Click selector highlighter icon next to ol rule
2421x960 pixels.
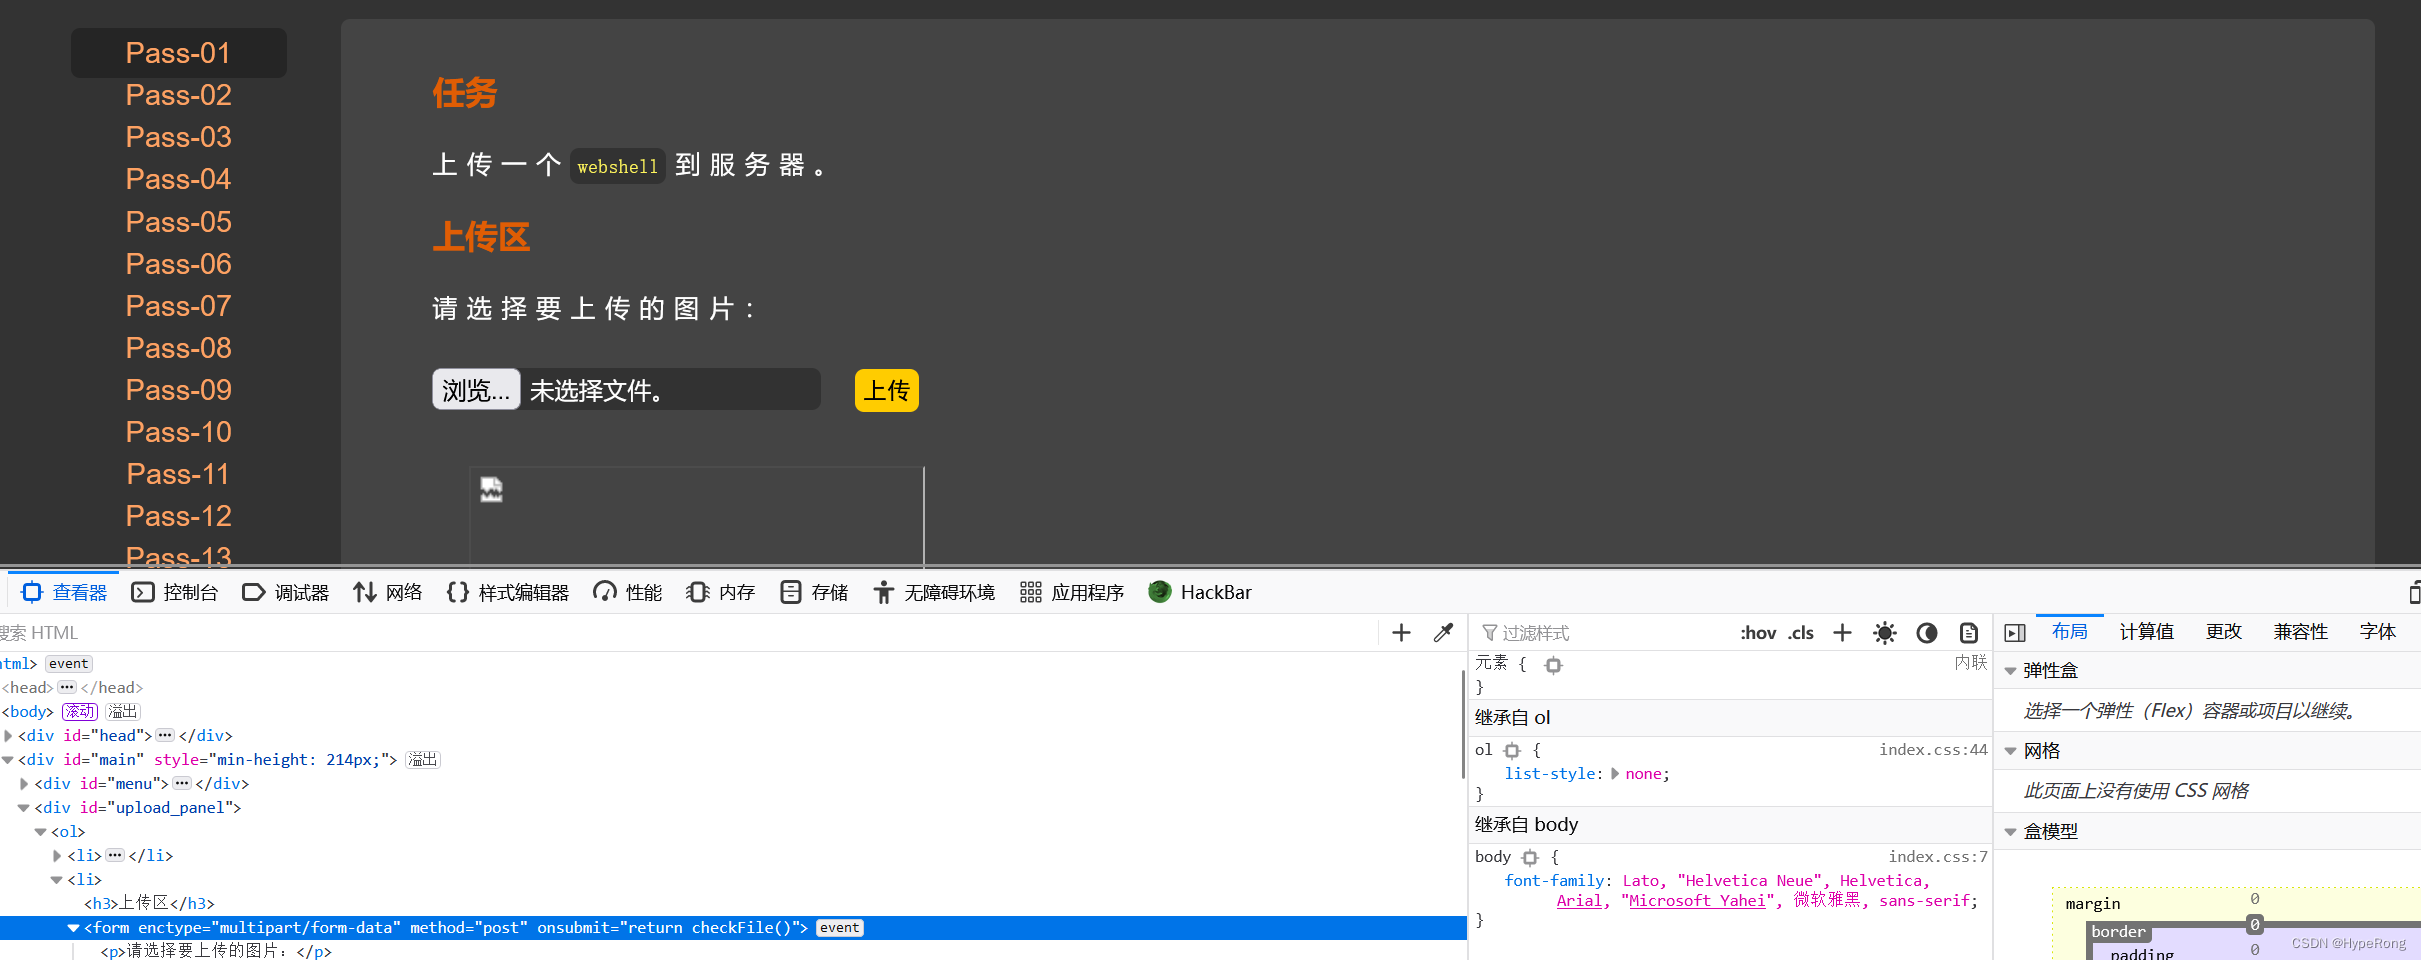click(1512, 750)
